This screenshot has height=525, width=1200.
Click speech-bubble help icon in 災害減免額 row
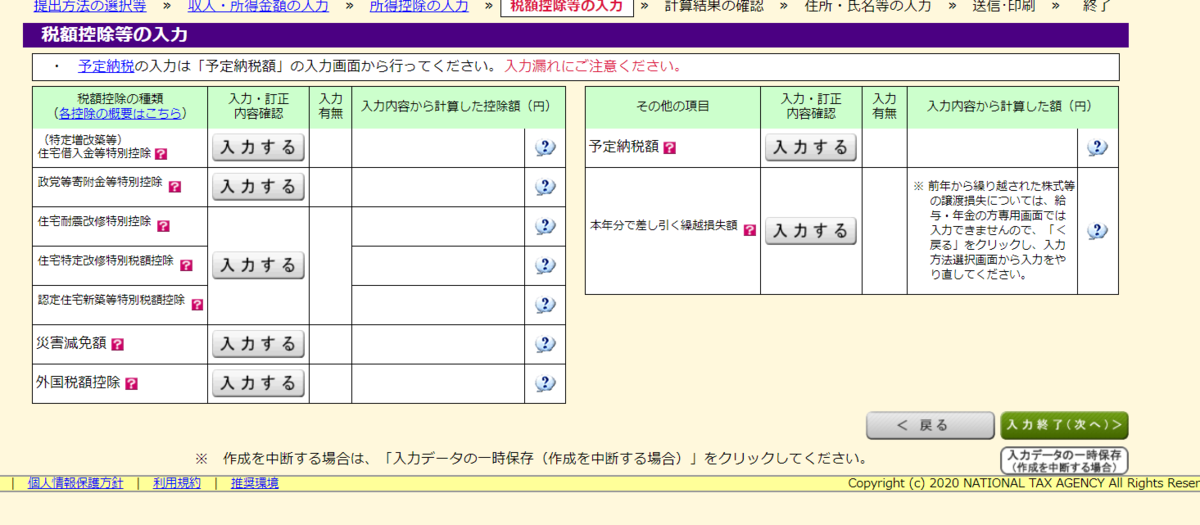(x=545, y=344)
